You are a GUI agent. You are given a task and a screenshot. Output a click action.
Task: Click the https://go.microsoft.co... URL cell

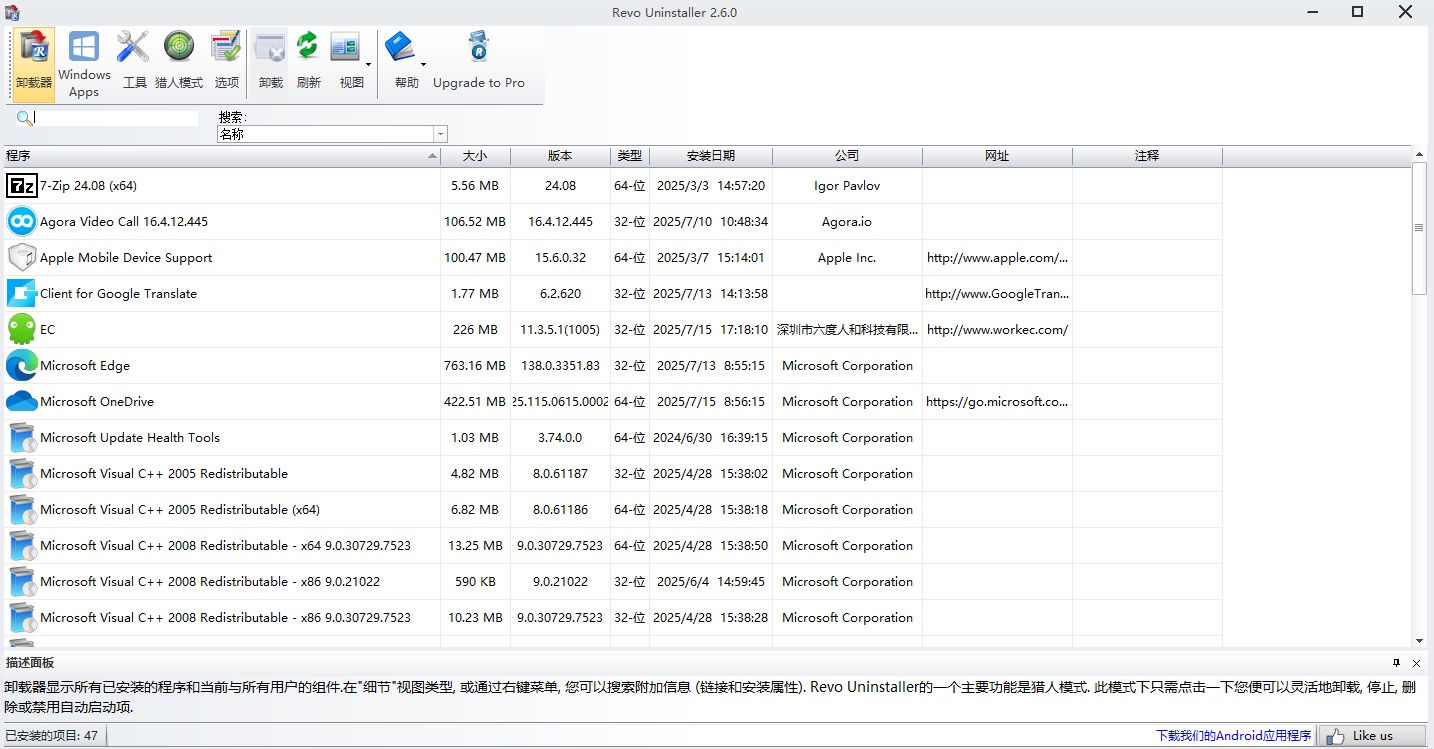click(998, 402)
